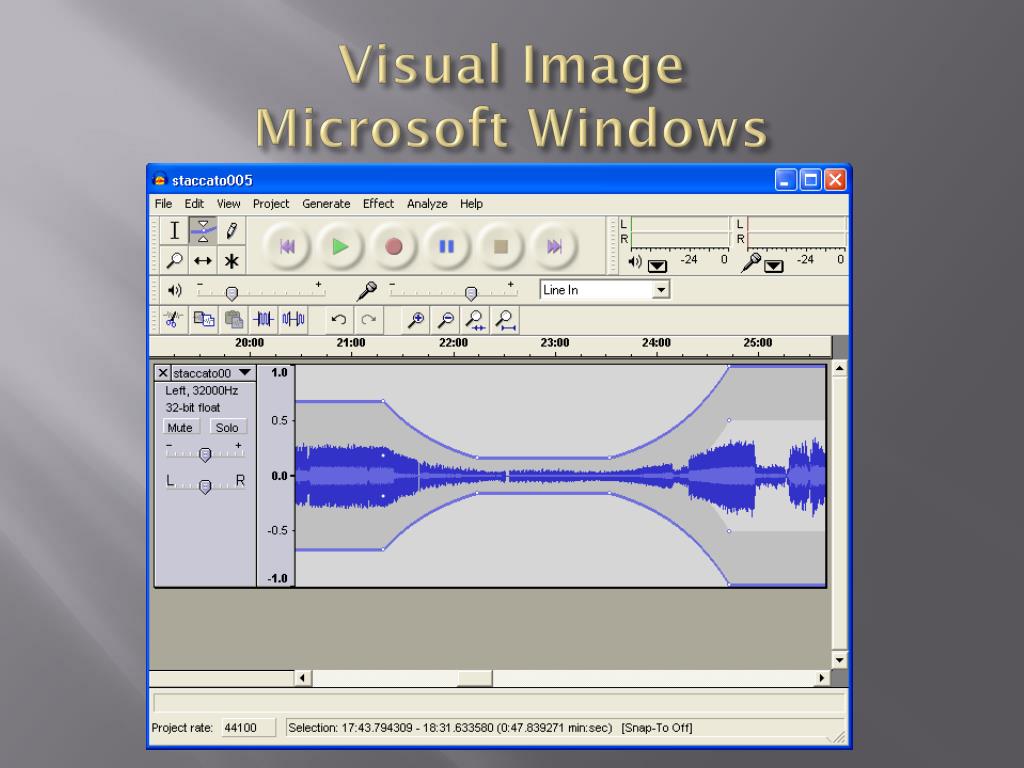Click the red Record button
1024x768 pixels.
coord(393,246)
